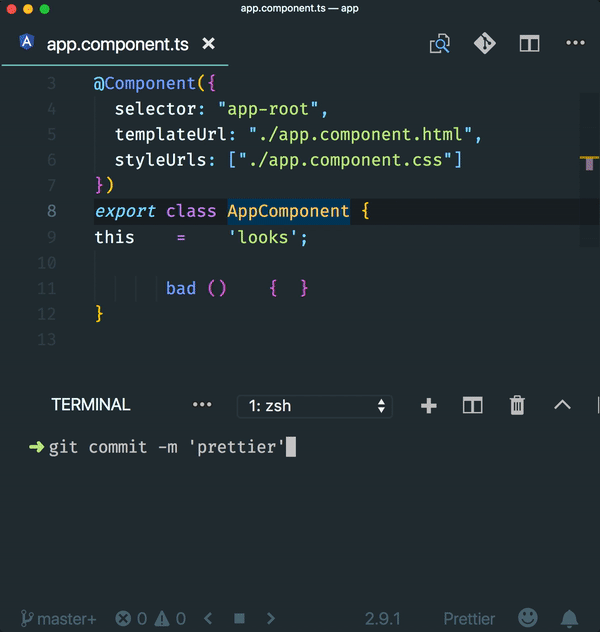Click line number 12 in the gutter
Viewport: 600px width, 632px height.
(x=46, y=314)
